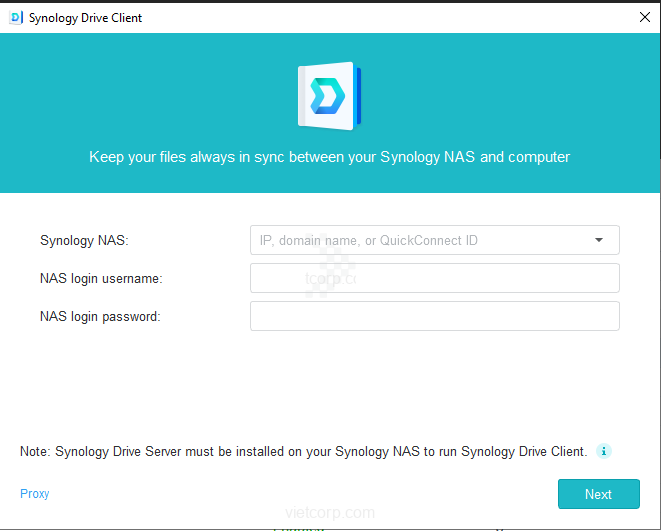Image resolution: width=661 pixels, height=531 pixels.
Task: Click the NAS login password field
Action: (x=434, y=316)
